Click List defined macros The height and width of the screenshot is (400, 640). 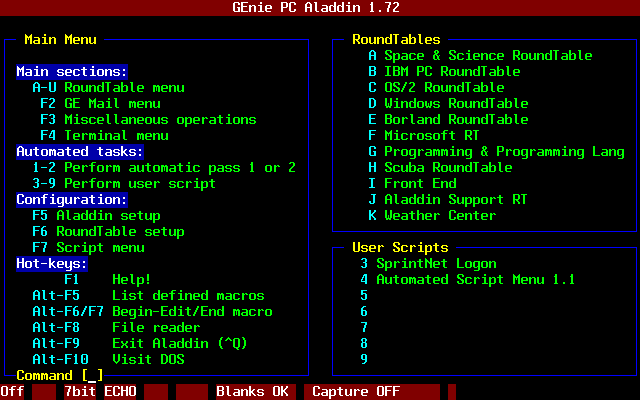(x=148, y=296)
